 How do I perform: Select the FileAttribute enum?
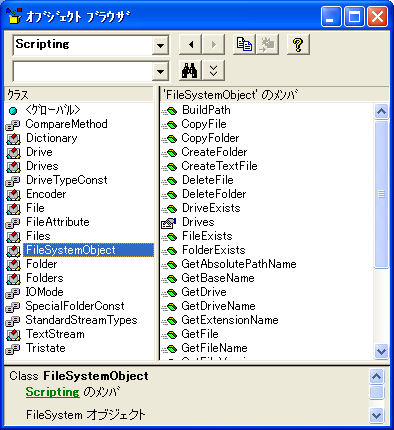coord(58,222)
